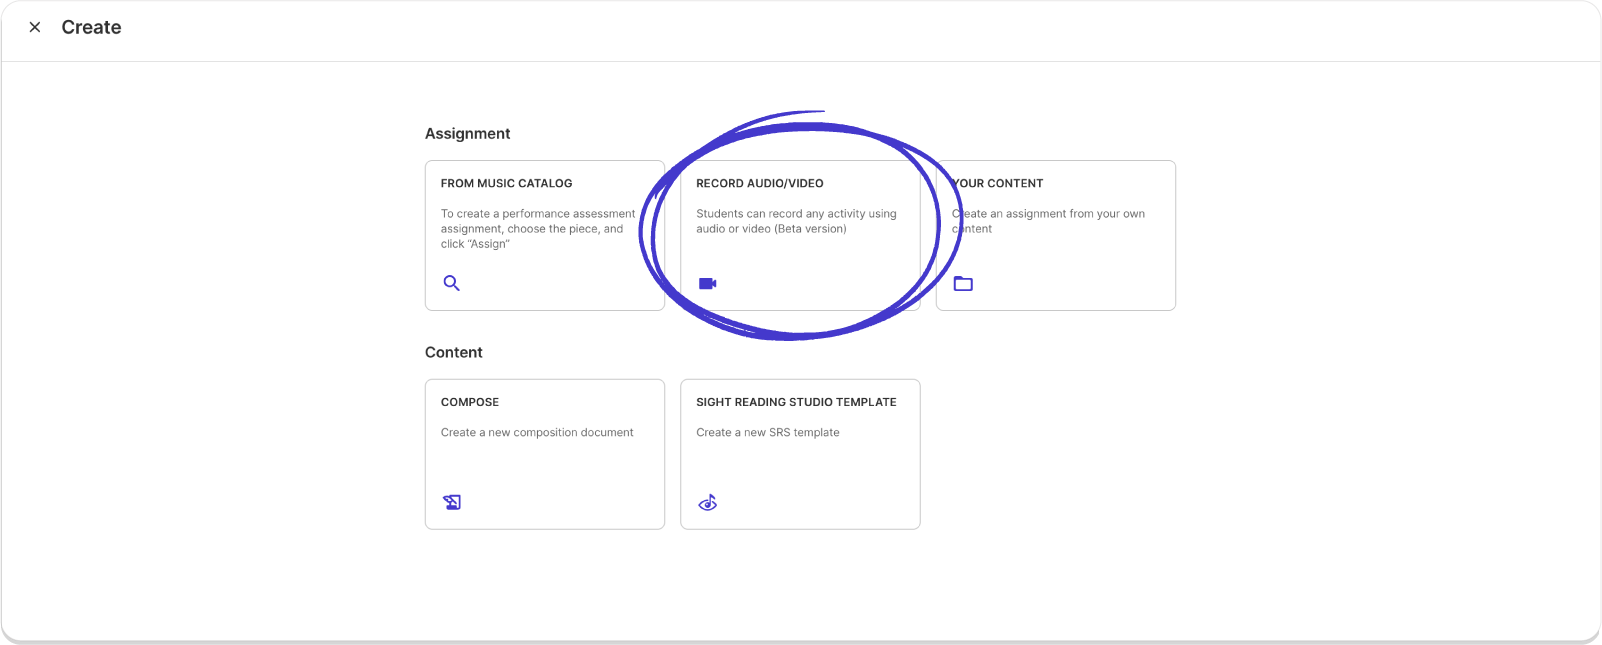Click the "Create a new SRS template" text

pos(767,432)
